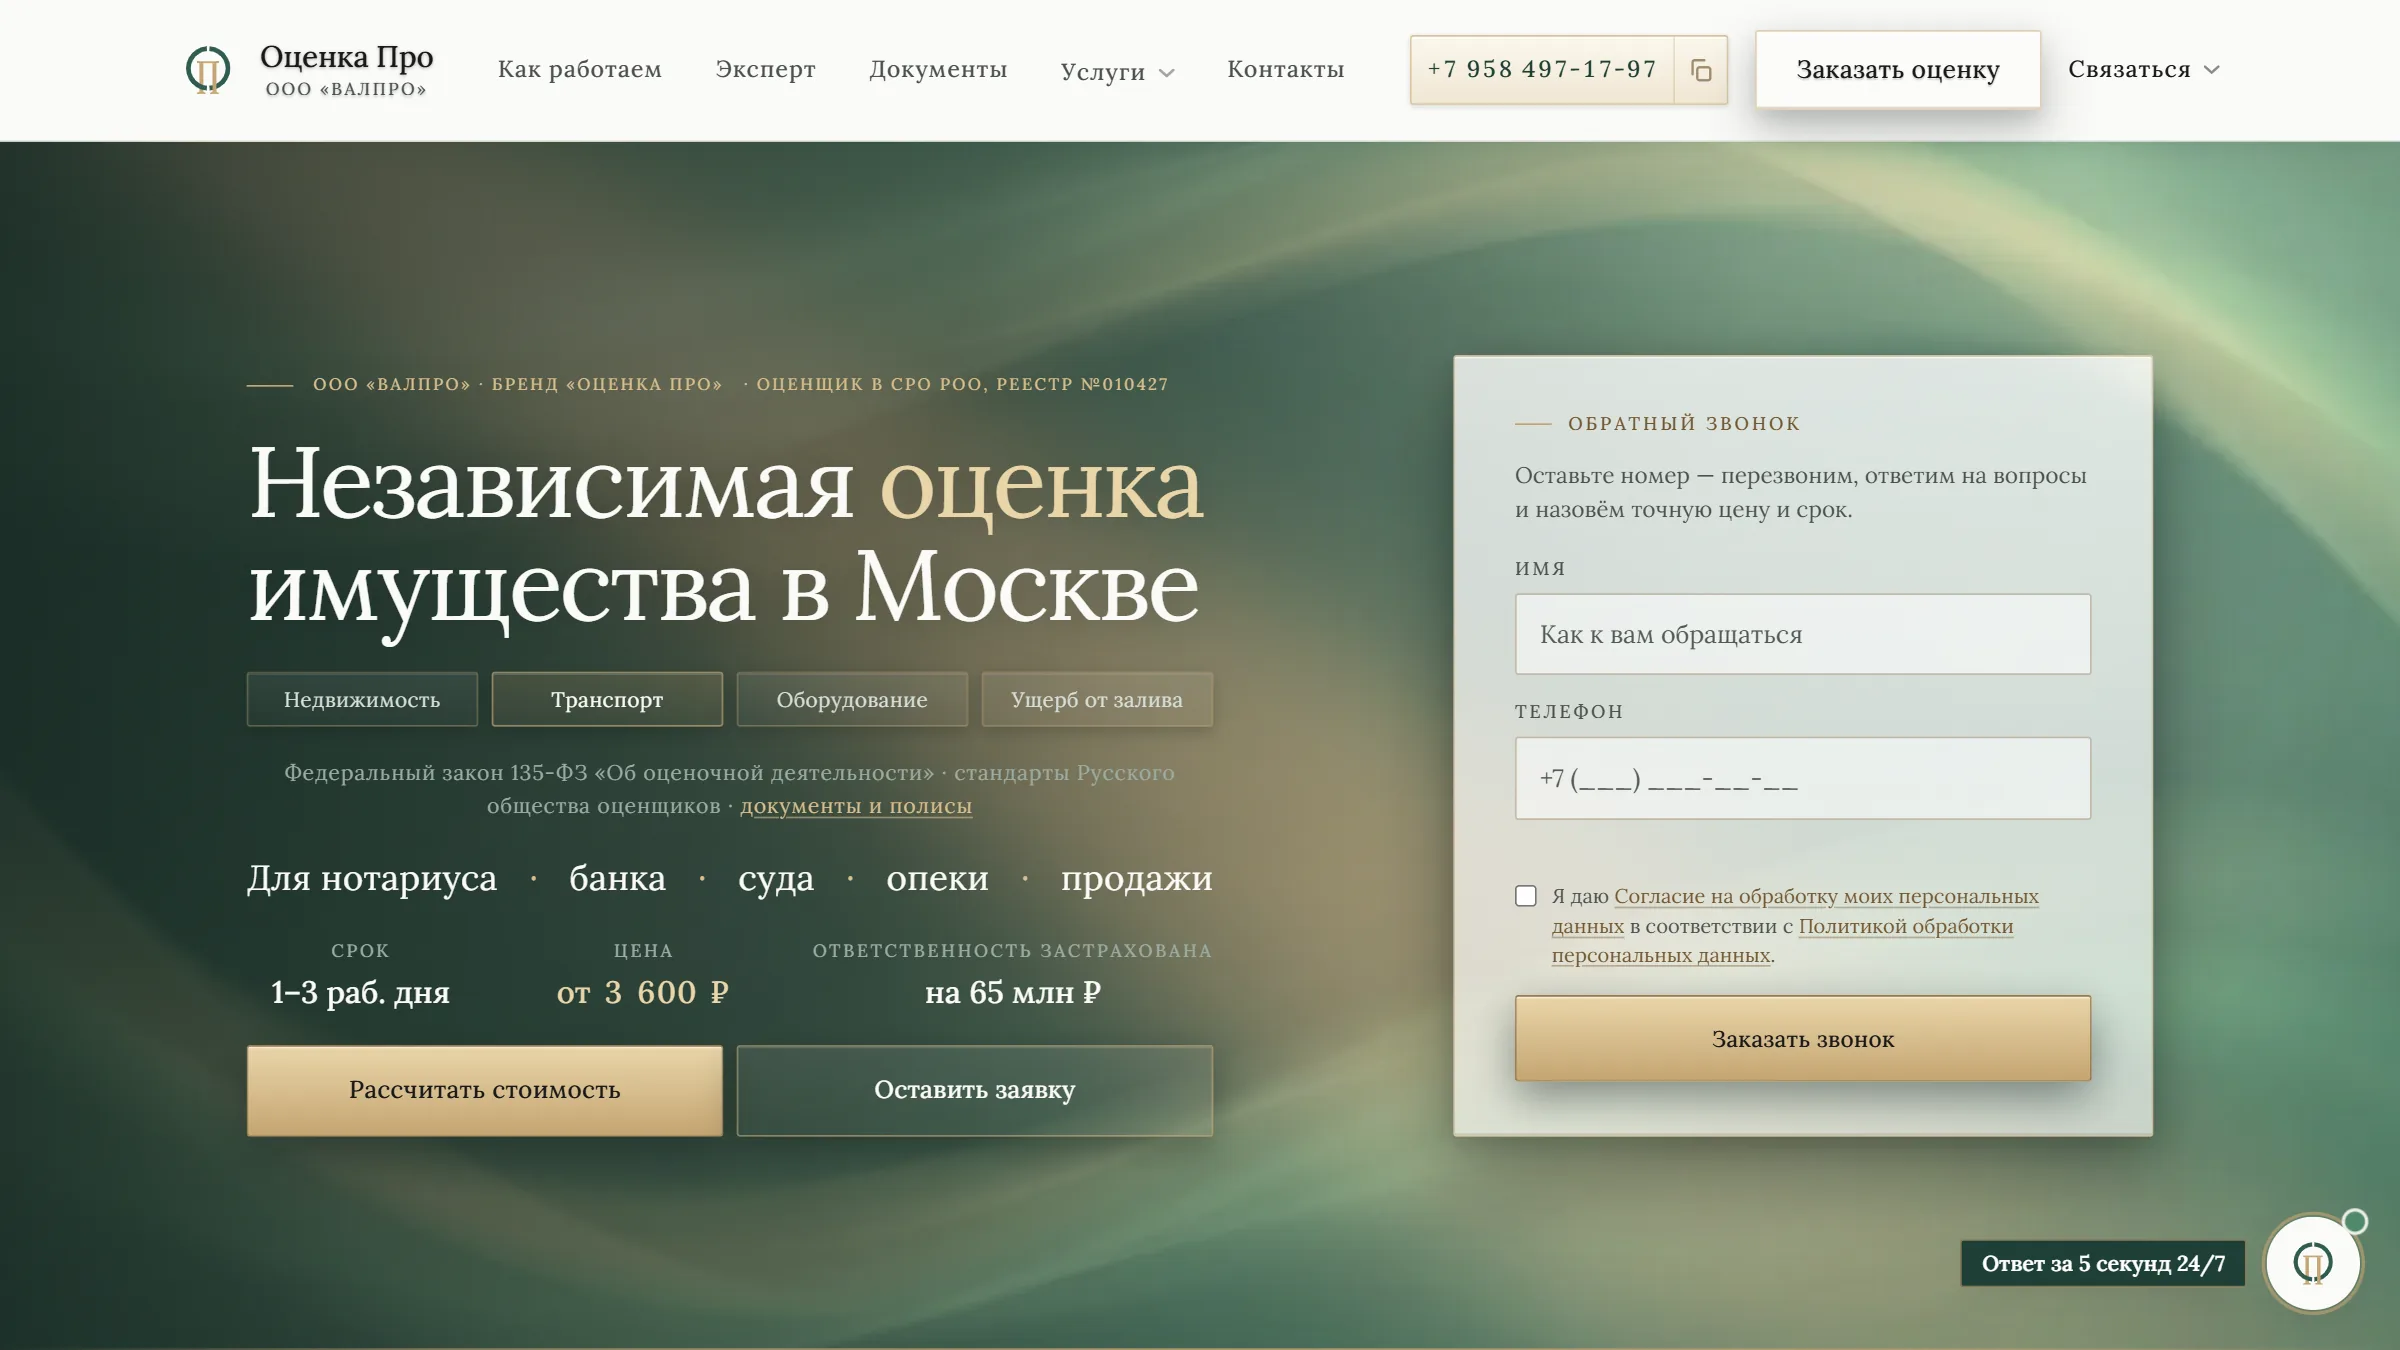Image resolution: width=2400 pixels, height=1350 pixels.
Task: Click the Оценка Про brand name text
Action: click(x=347, y=57)
